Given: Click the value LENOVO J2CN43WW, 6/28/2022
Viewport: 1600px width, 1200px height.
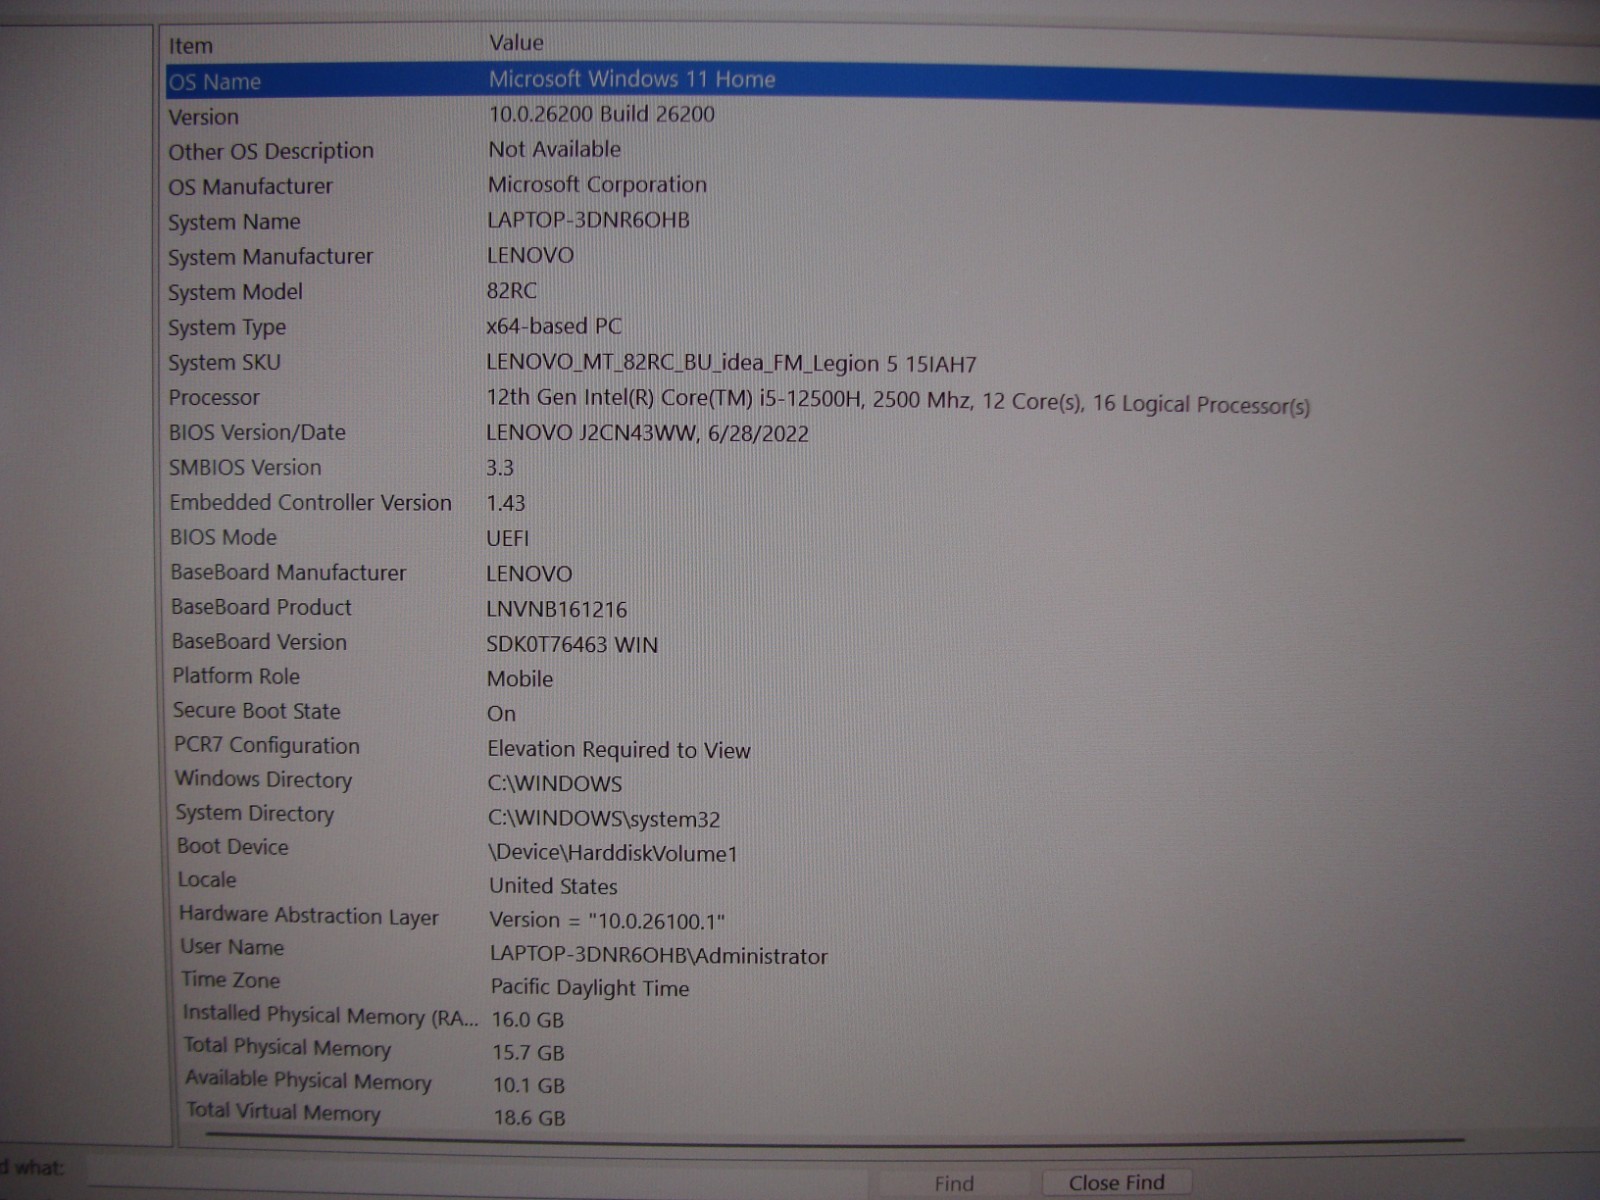Looking at the screenshot, I should click(x=647, y=434).
